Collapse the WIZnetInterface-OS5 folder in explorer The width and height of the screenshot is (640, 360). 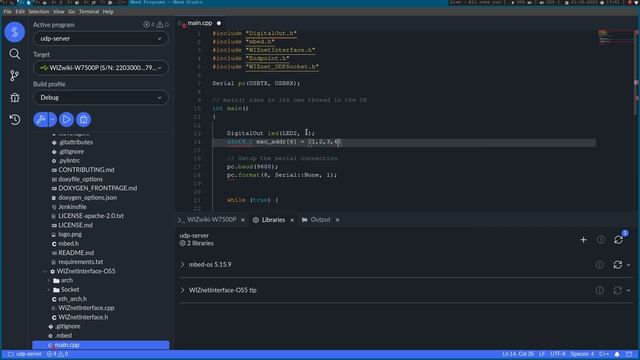point(45,271)
